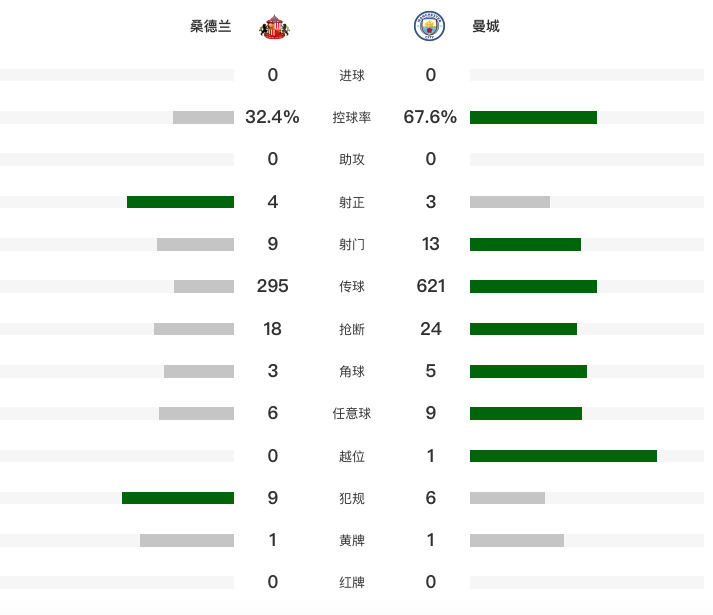Select the 射正 stat label
The image size is (713, 615).
coord(352,203)
